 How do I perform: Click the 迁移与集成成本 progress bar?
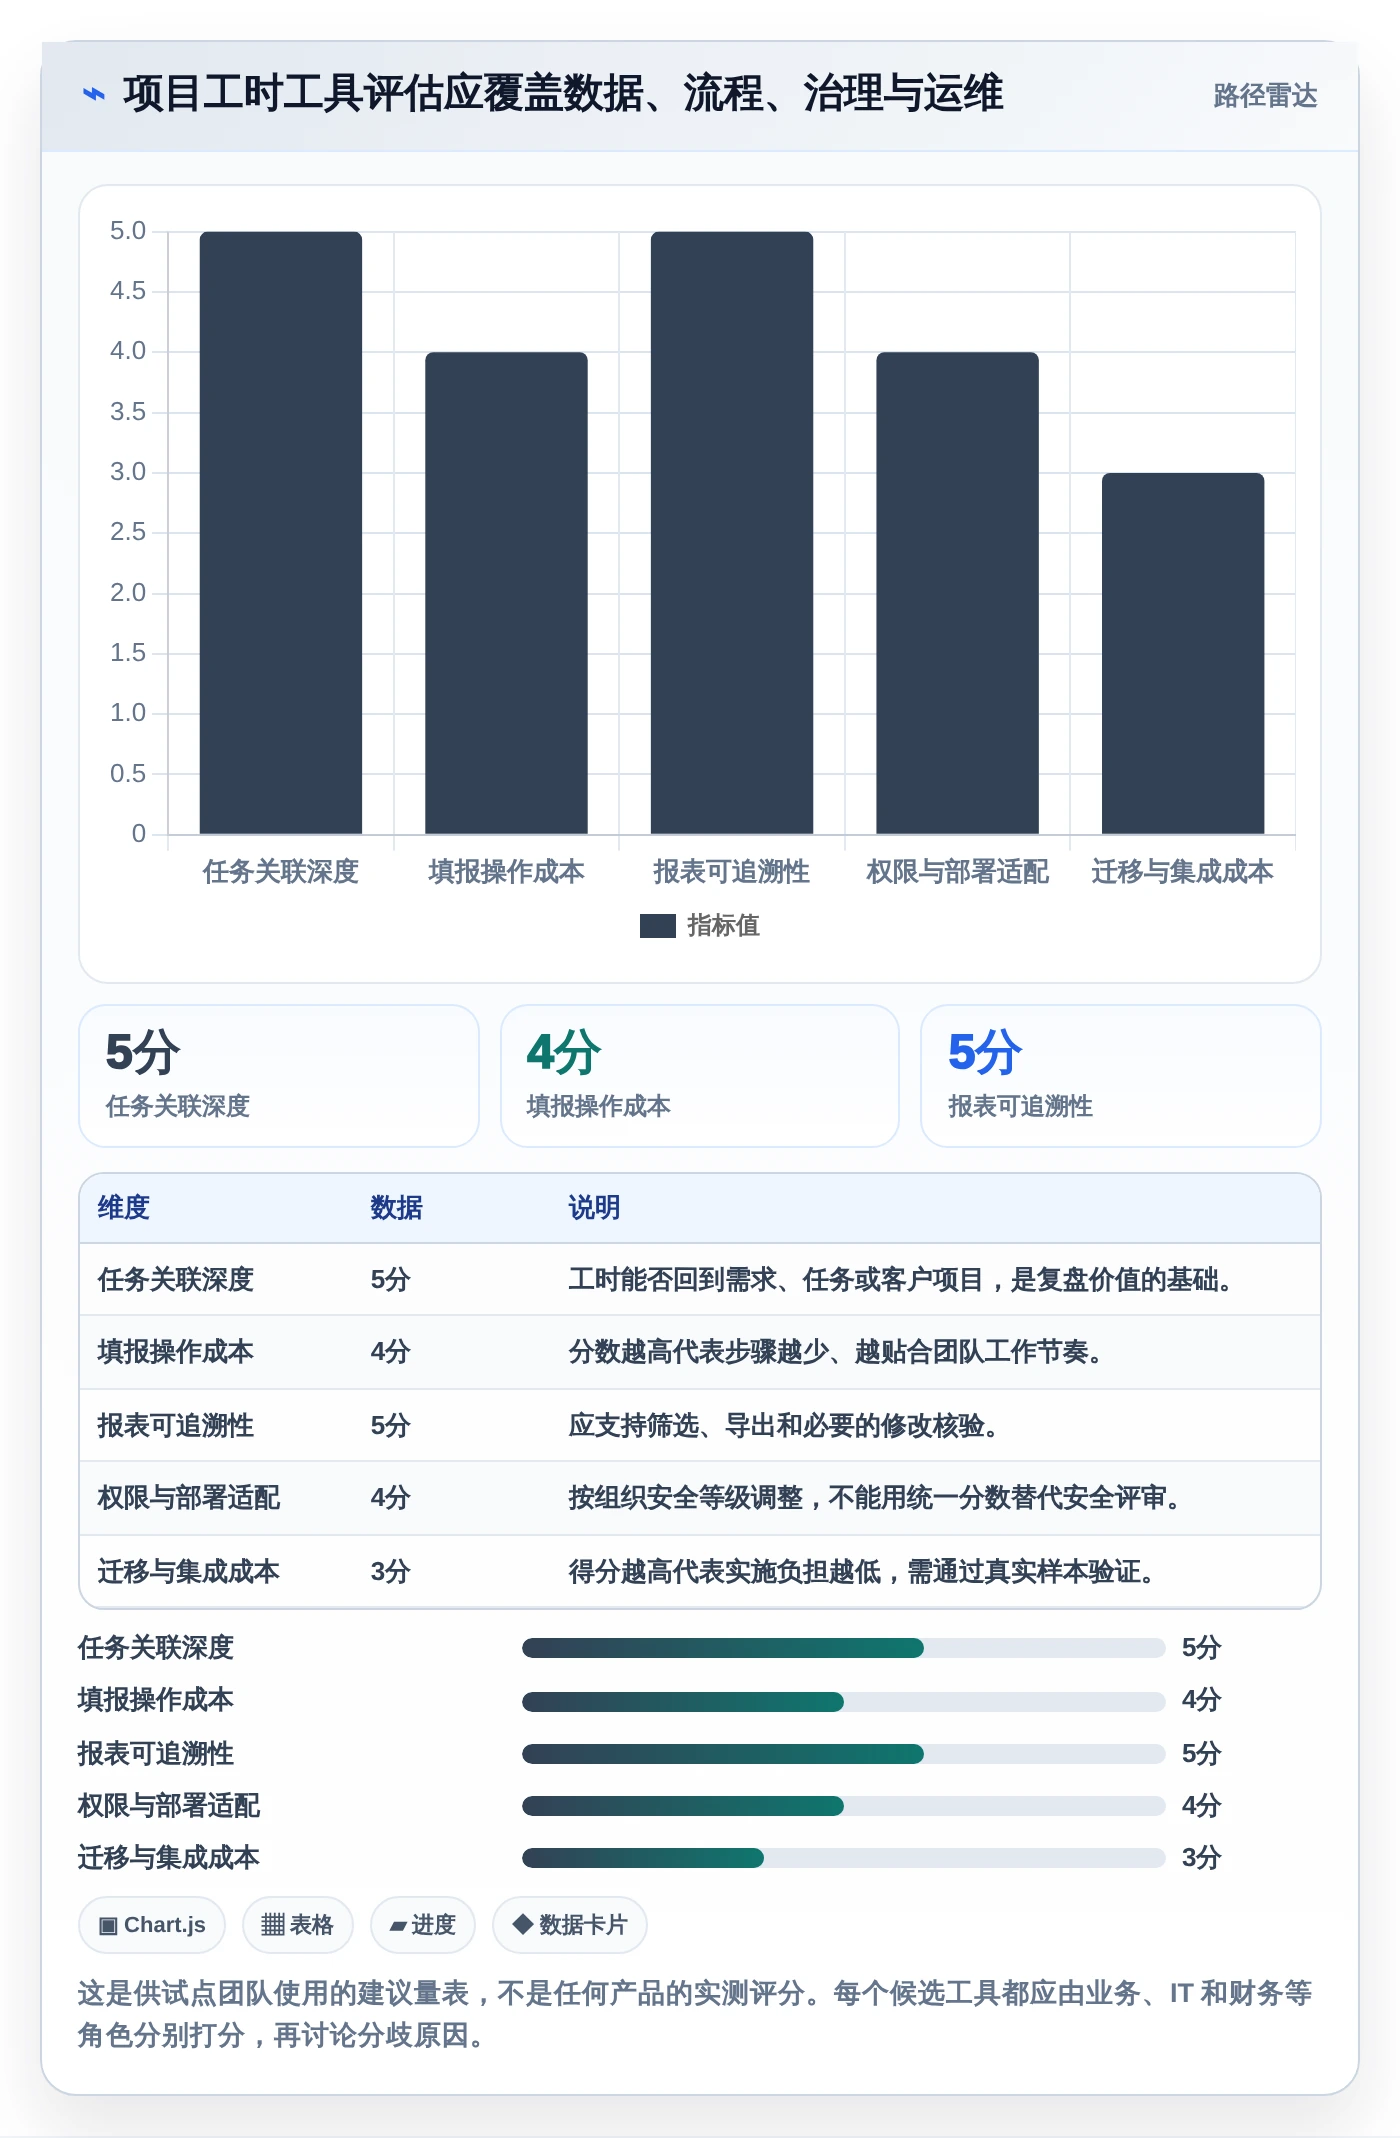[844, 1858]
